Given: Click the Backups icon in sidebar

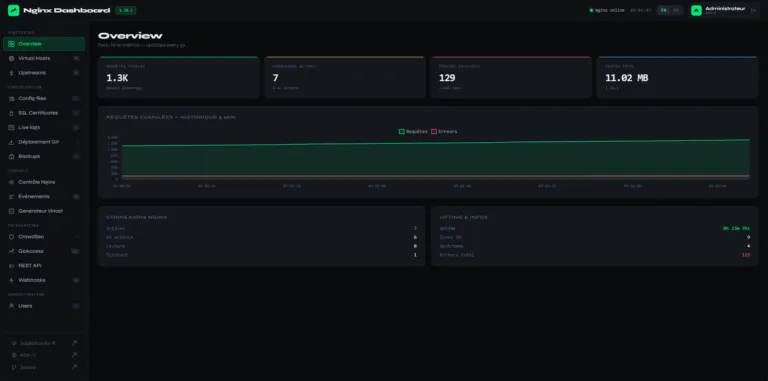Looking at the screenshot, I should pyautogui.click(x=12, y=156).
